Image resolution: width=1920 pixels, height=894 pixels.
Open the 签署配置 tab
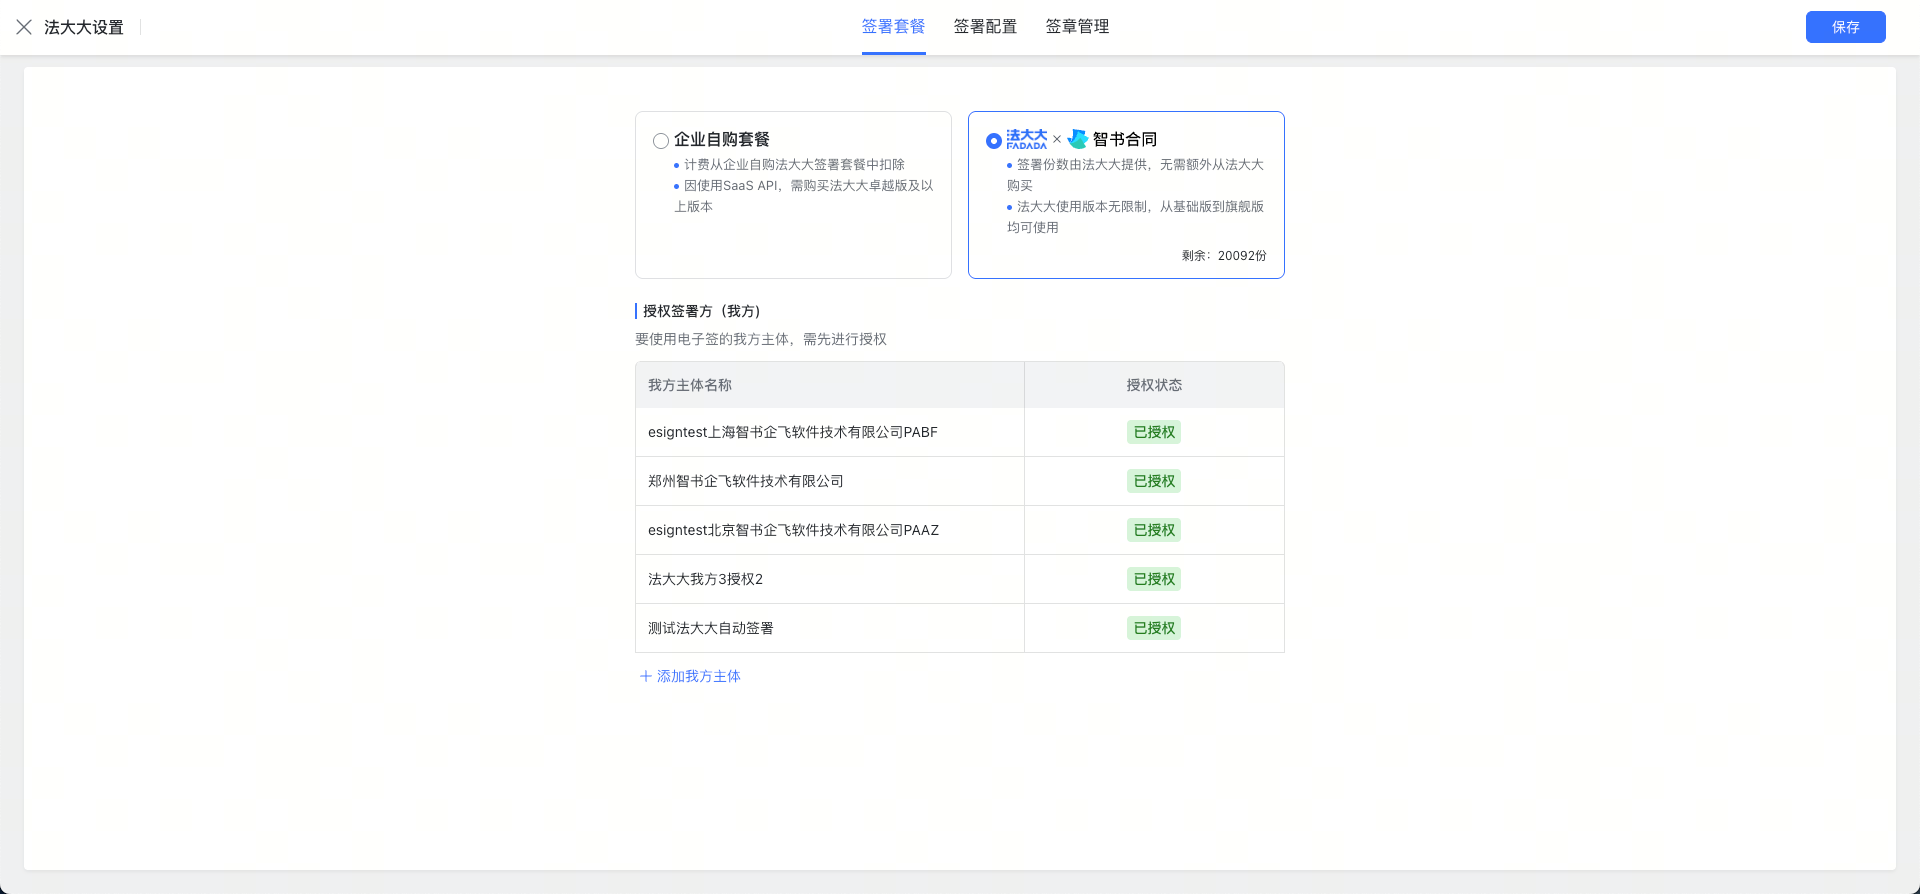coord(985,27)
